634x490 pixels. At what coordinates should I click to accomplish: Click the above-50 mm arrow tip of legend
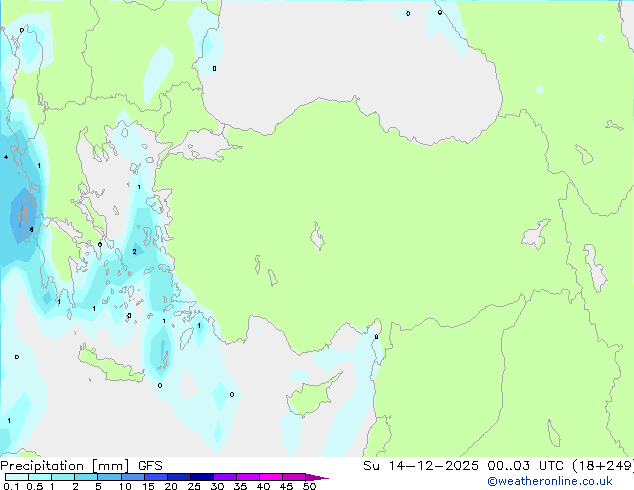317,477
